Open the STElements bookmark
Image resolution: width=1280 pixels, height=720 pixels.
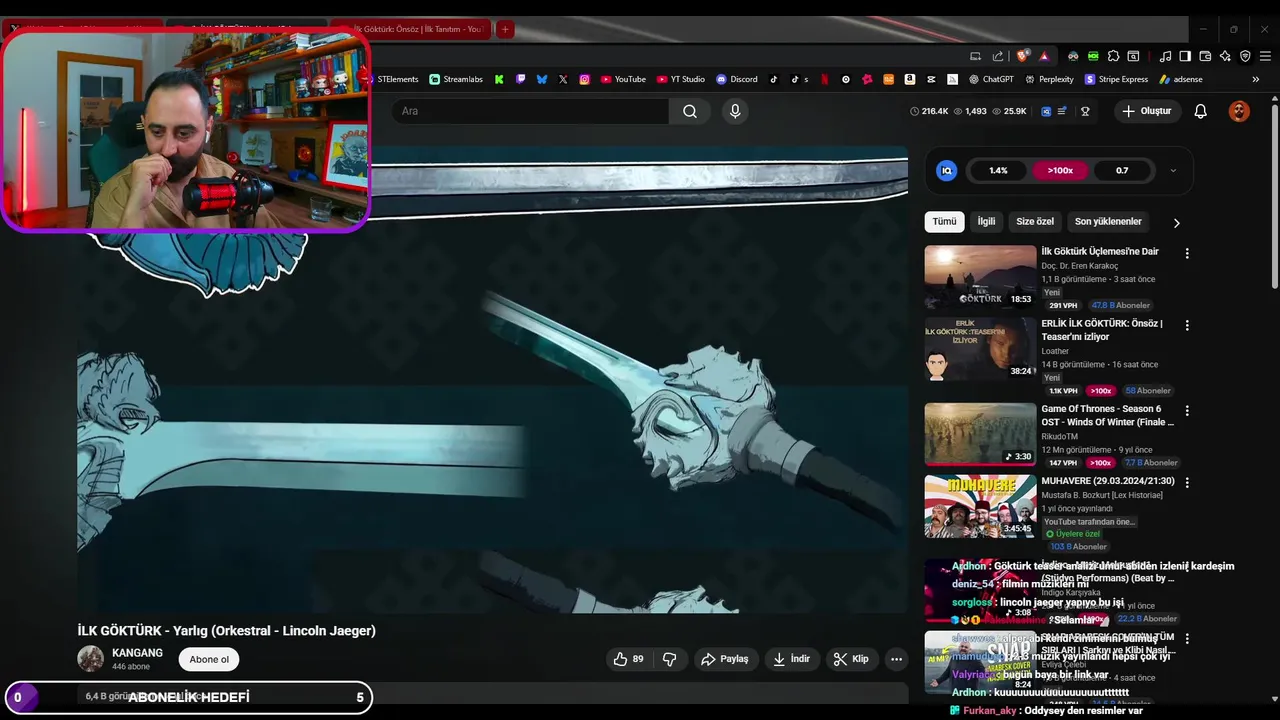tap(392, 79)
